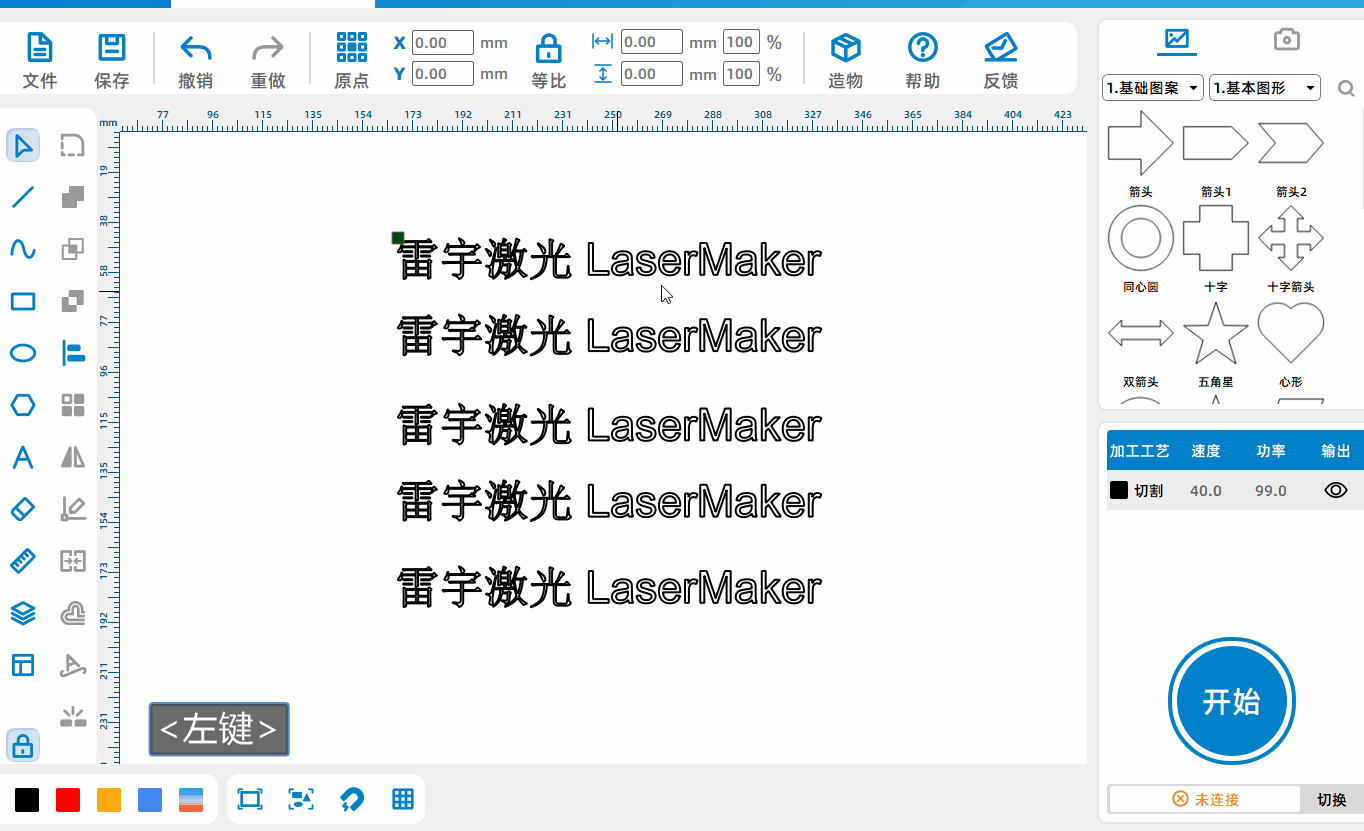
Task: Select the eraser tool
Action: tap(23, 509)
